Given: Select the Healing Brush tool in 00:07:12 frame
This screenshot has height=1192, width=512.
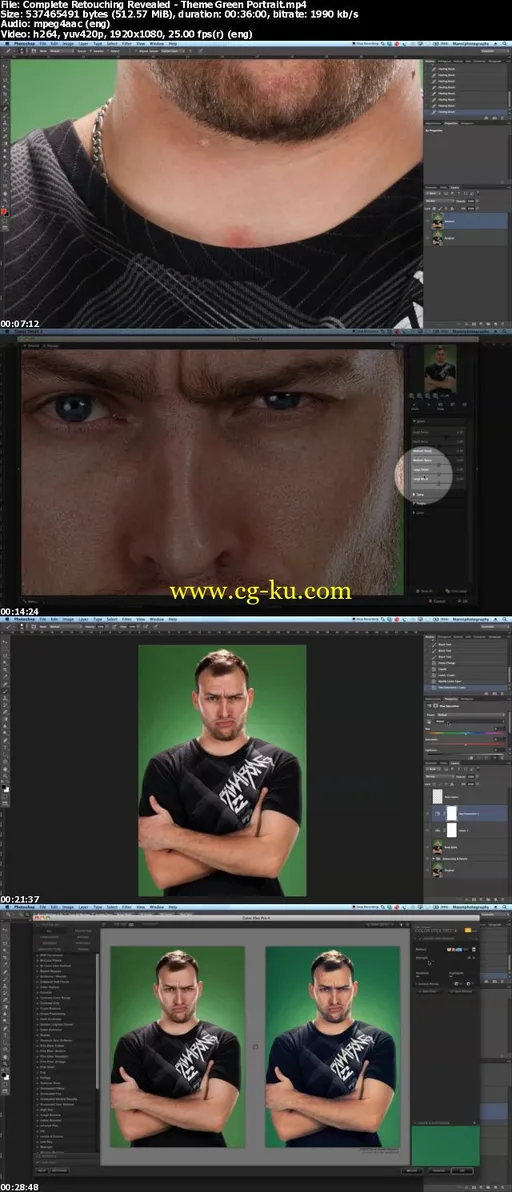Looking at the screenshot, I should pyautogui.click(x=5, y=107).
